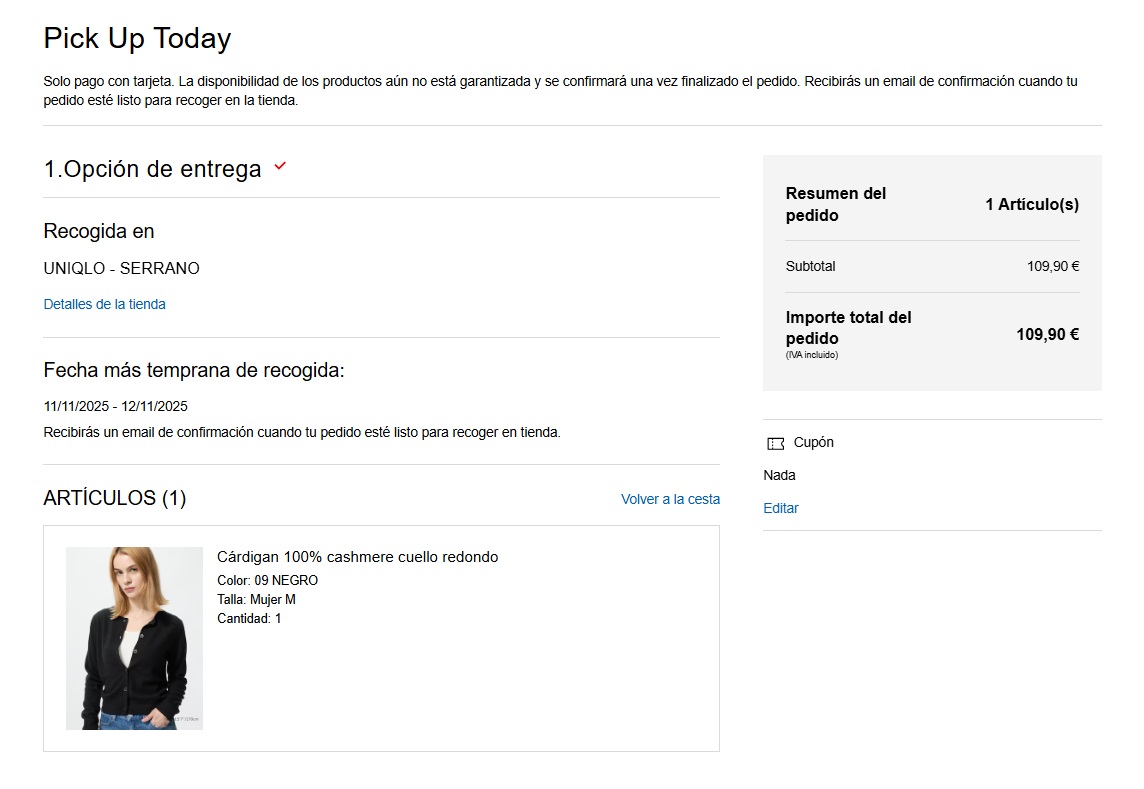This screenshot has width=1144, height=789.
Task: Click Nada below the Cupón label
Action: (x=779, y=475)
